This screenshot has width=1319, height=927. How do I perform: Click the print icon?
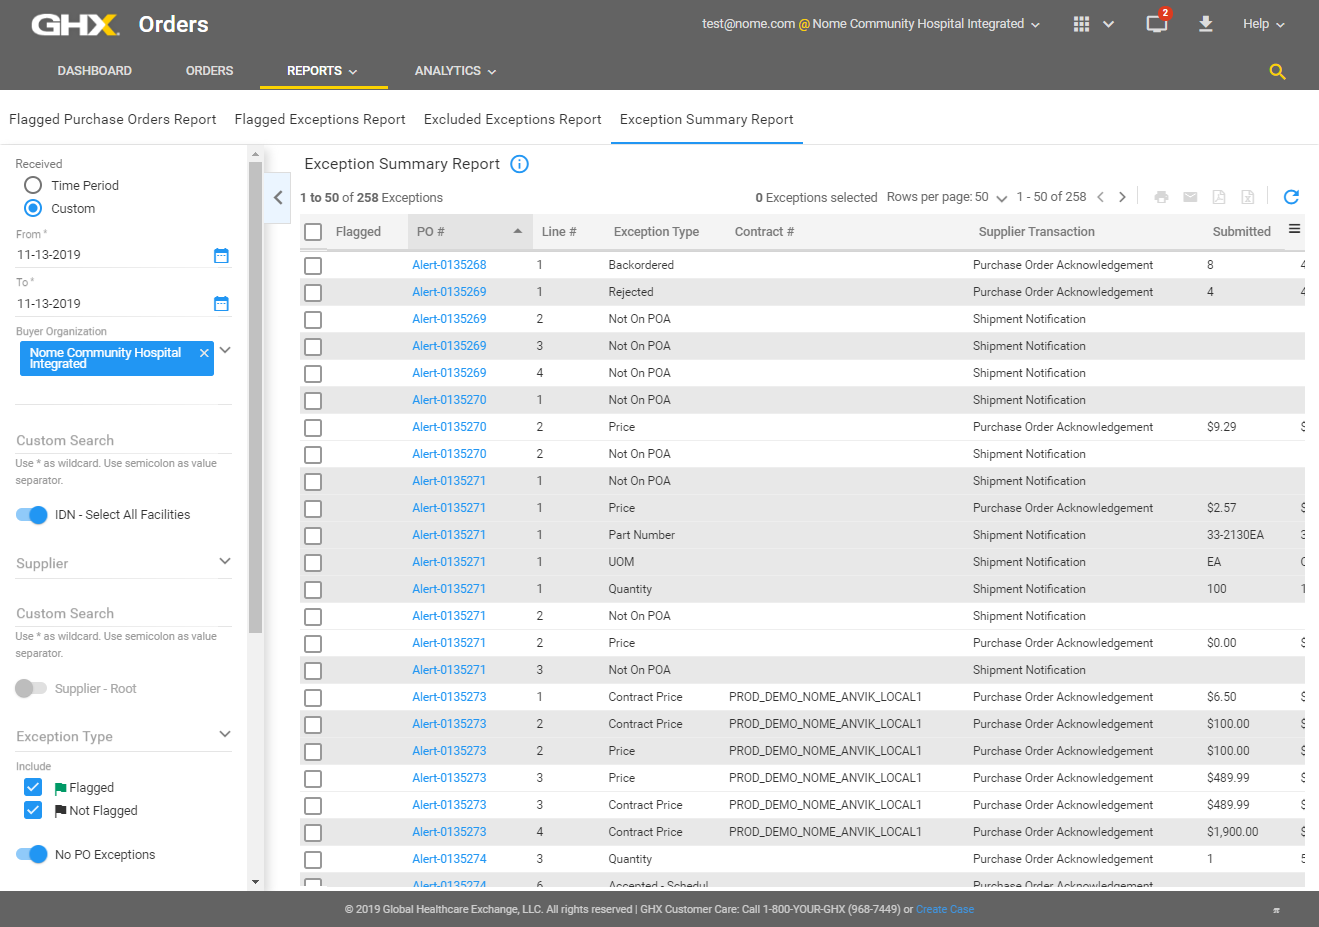tap(1161, 197)
